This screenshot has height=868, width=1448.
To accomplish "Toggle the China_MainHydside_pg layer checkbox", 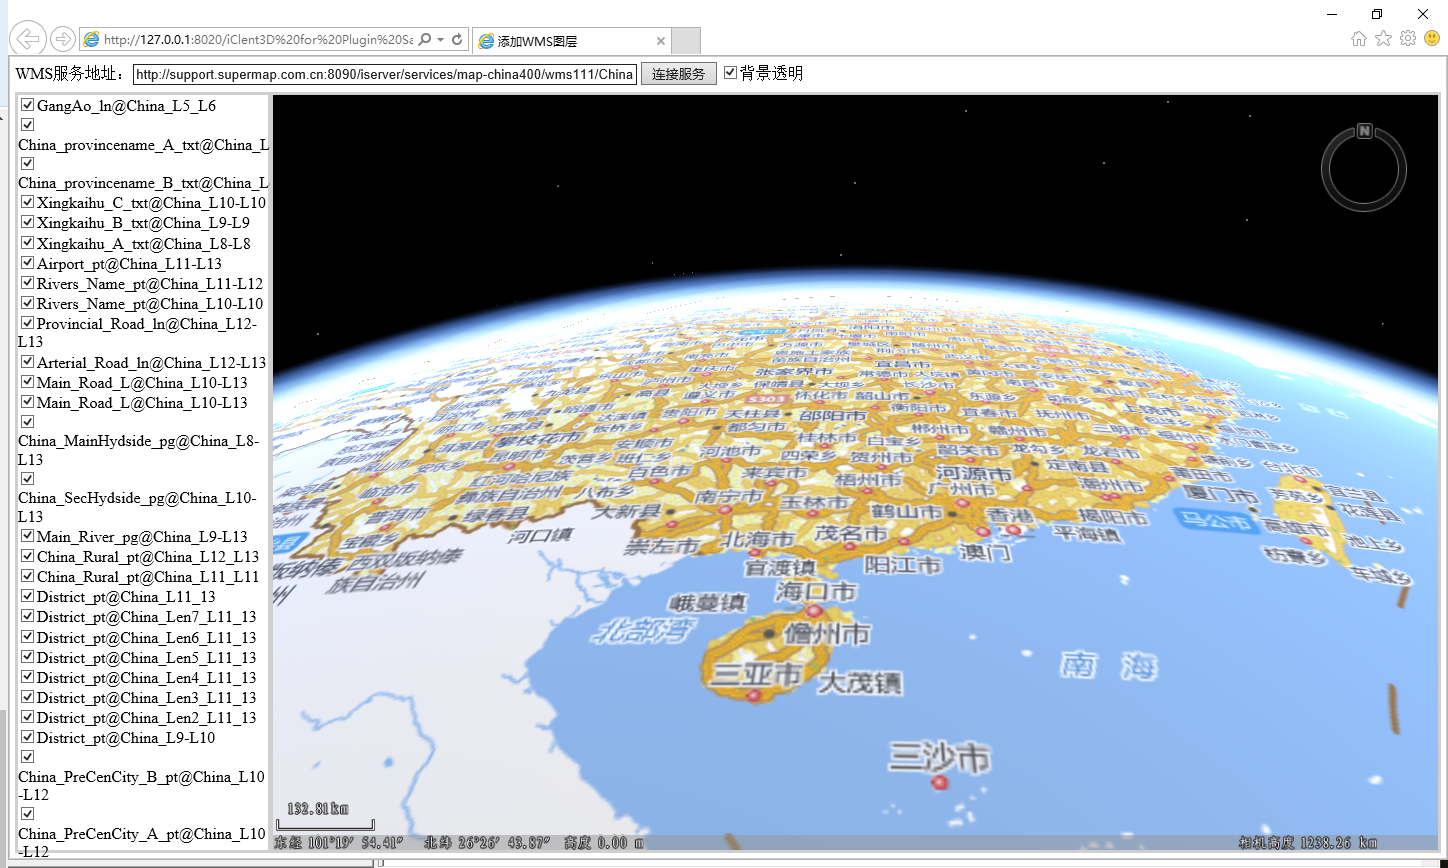I will coord(28,422).
